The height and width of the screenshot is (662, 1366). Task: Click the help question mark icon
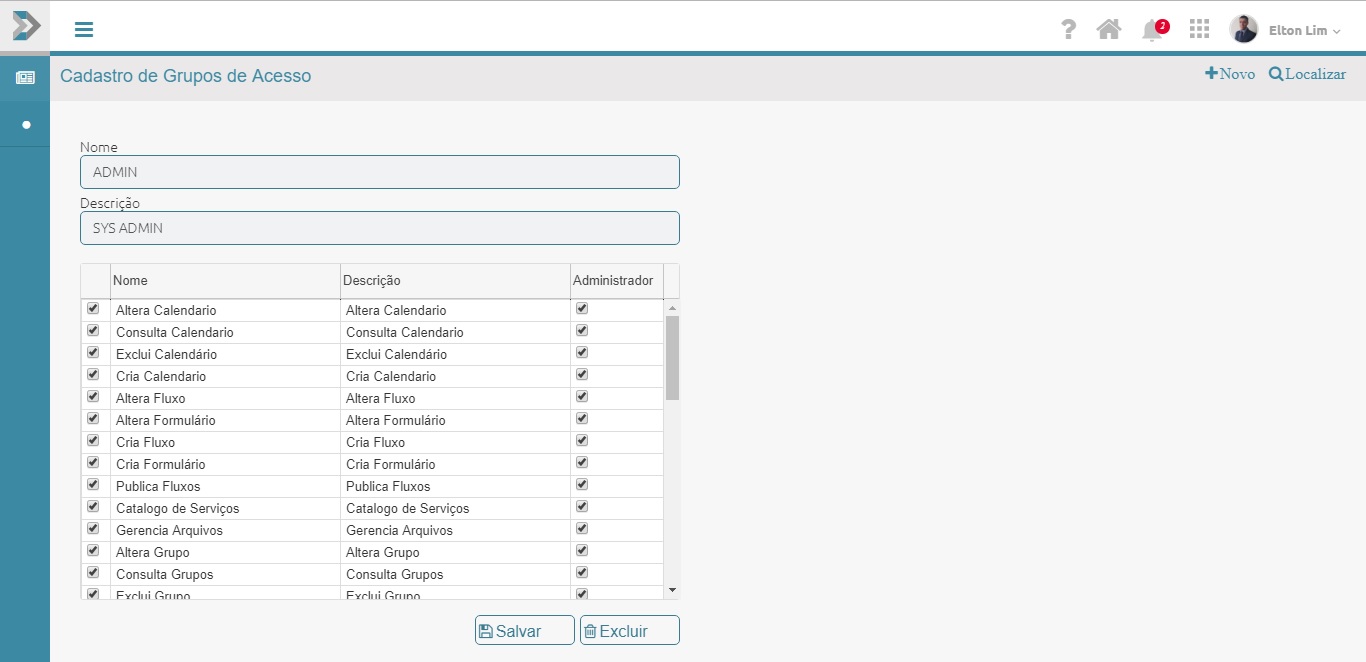(1068, 29)
